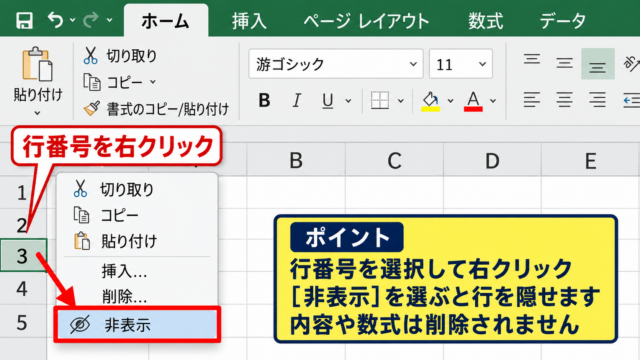Toggle Bold formatting

(x=264, y=100)
